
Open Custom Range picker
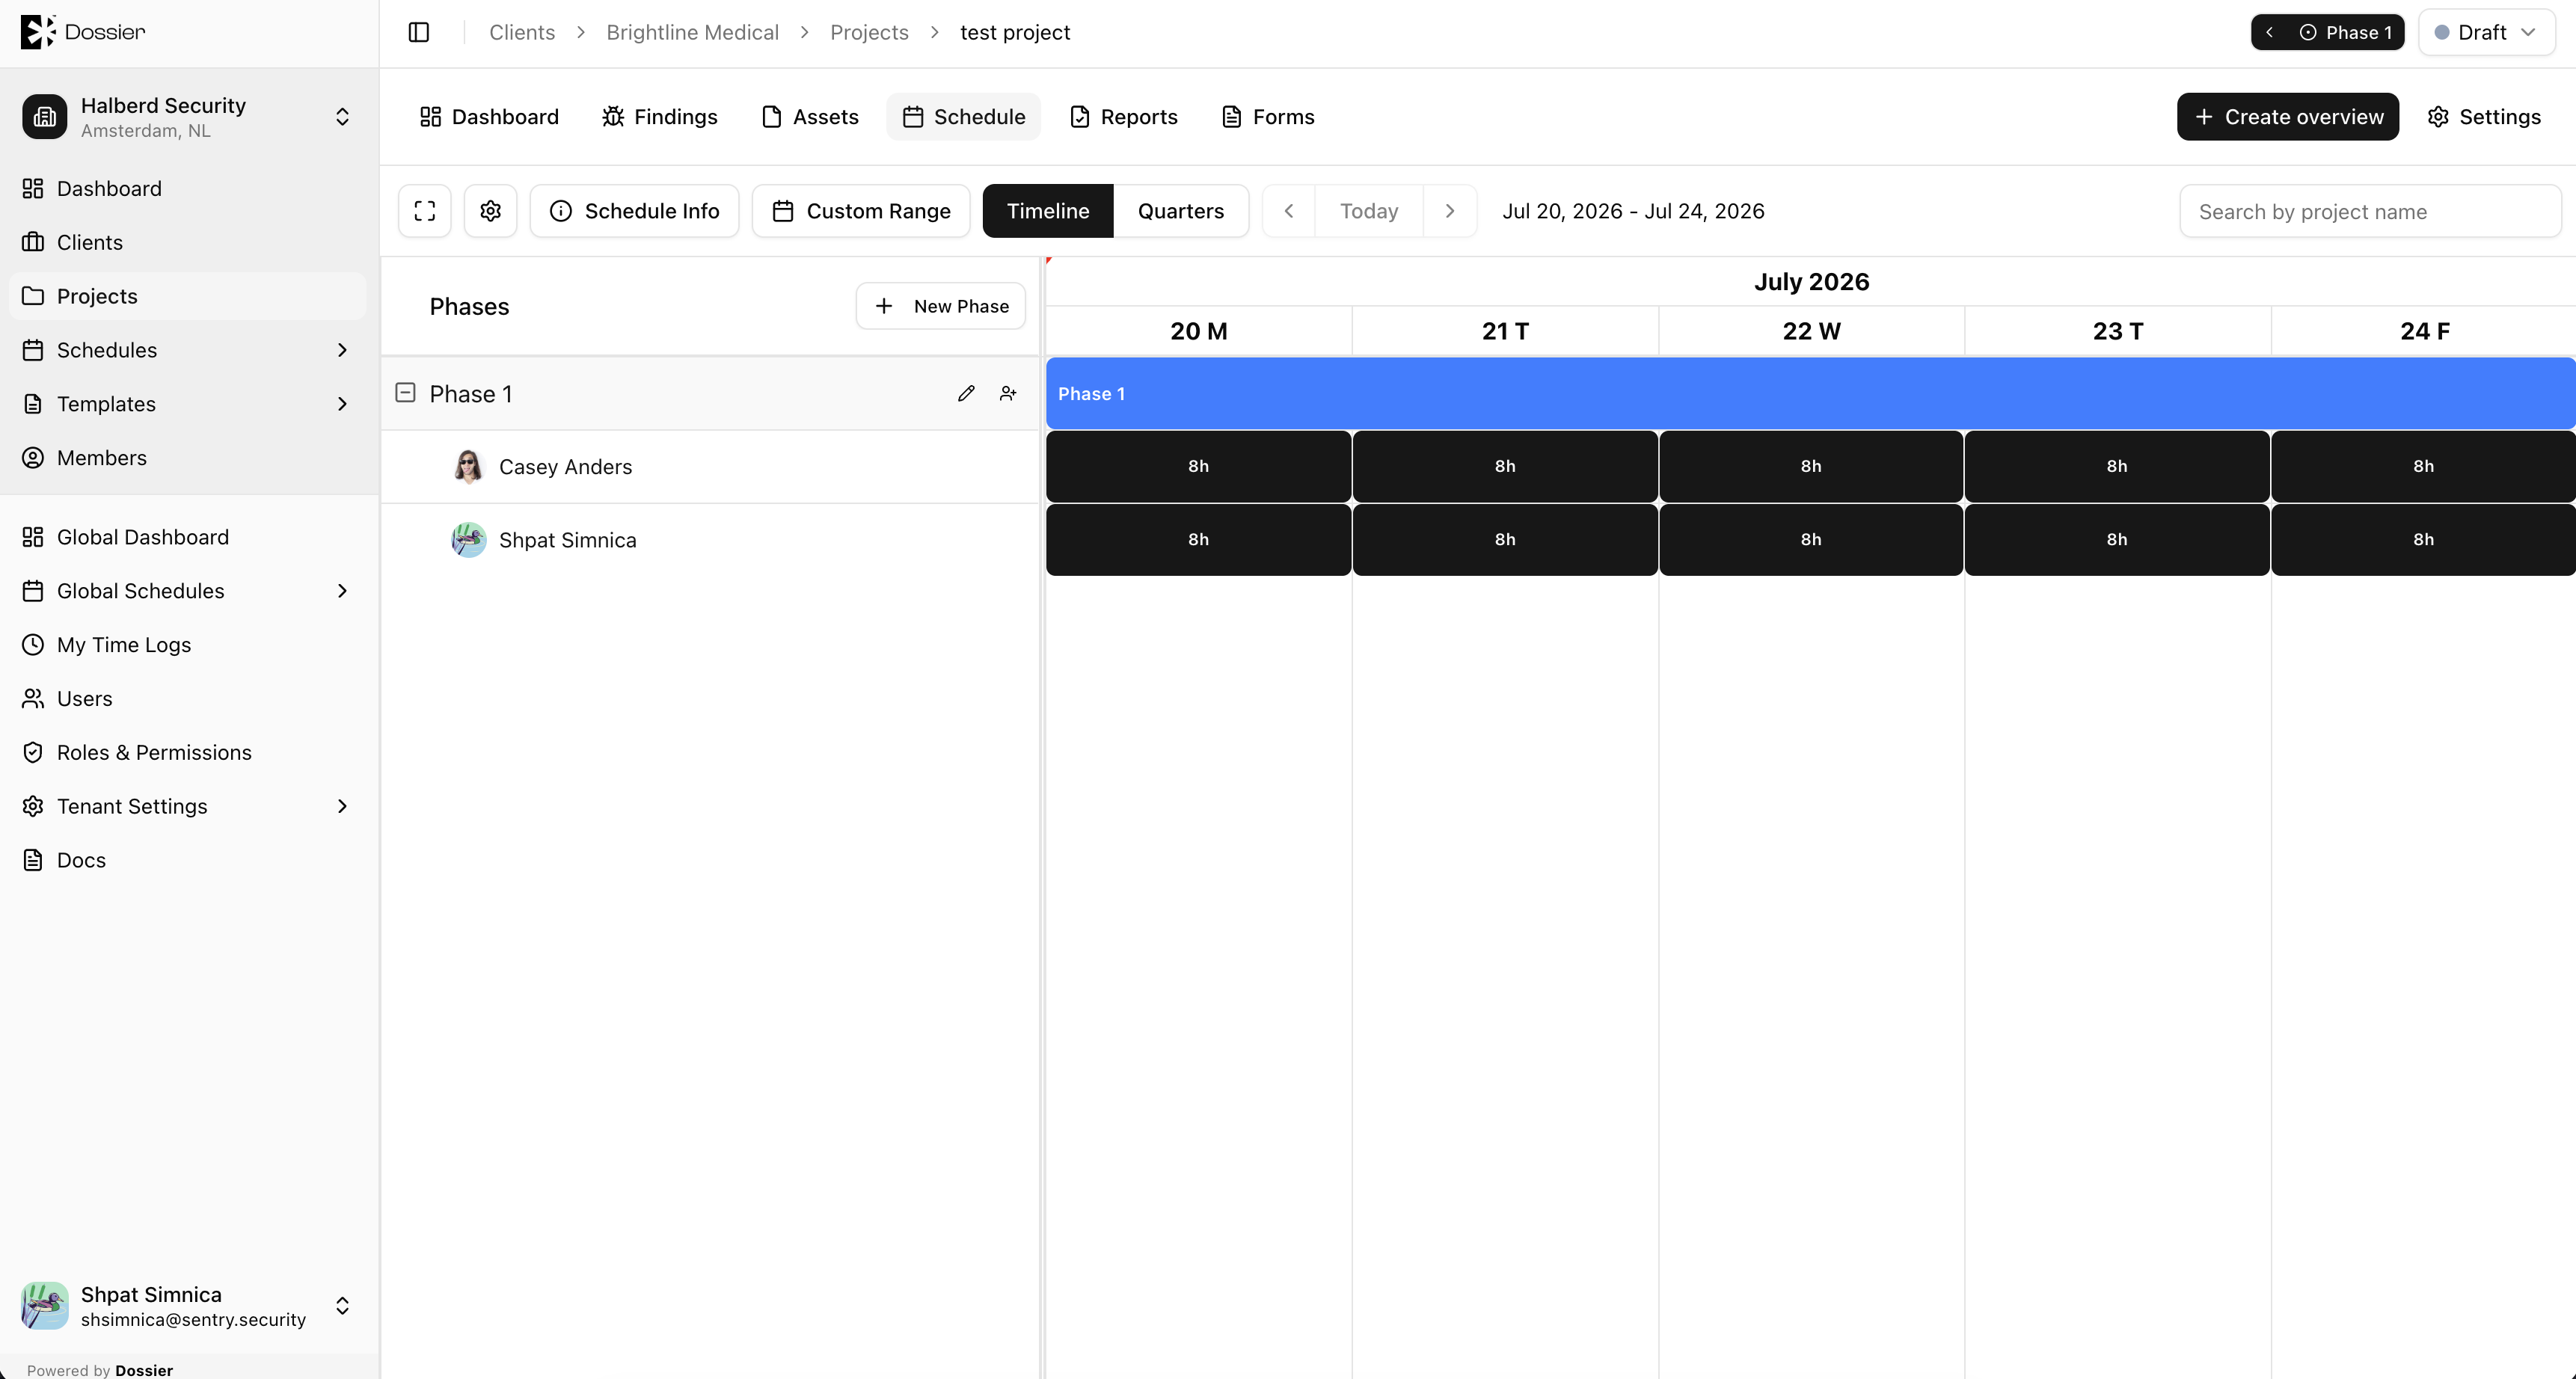[861, 211]
